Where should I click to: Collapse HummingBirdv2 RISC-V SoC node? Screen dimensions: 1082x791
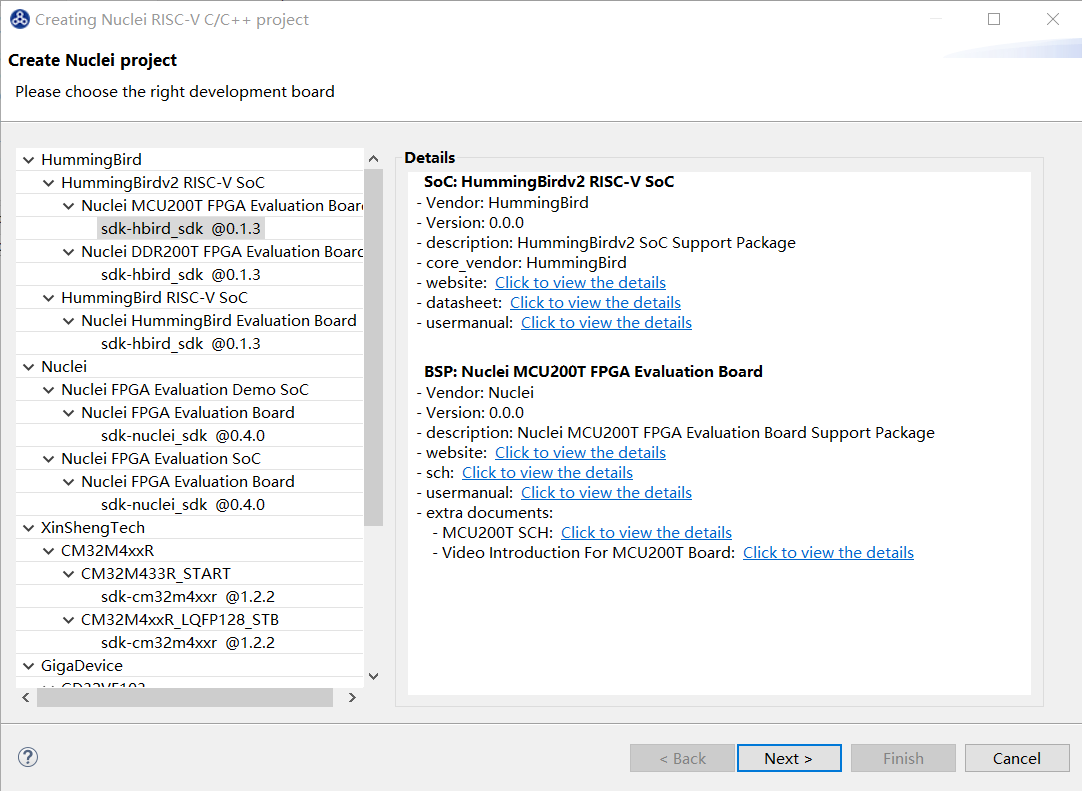(x=48, y=183)
